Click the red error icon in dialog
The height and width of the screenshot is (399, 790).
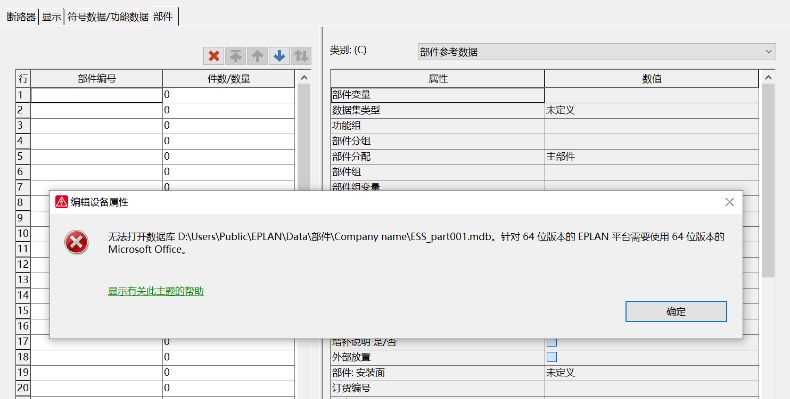[x=76, y=243]
